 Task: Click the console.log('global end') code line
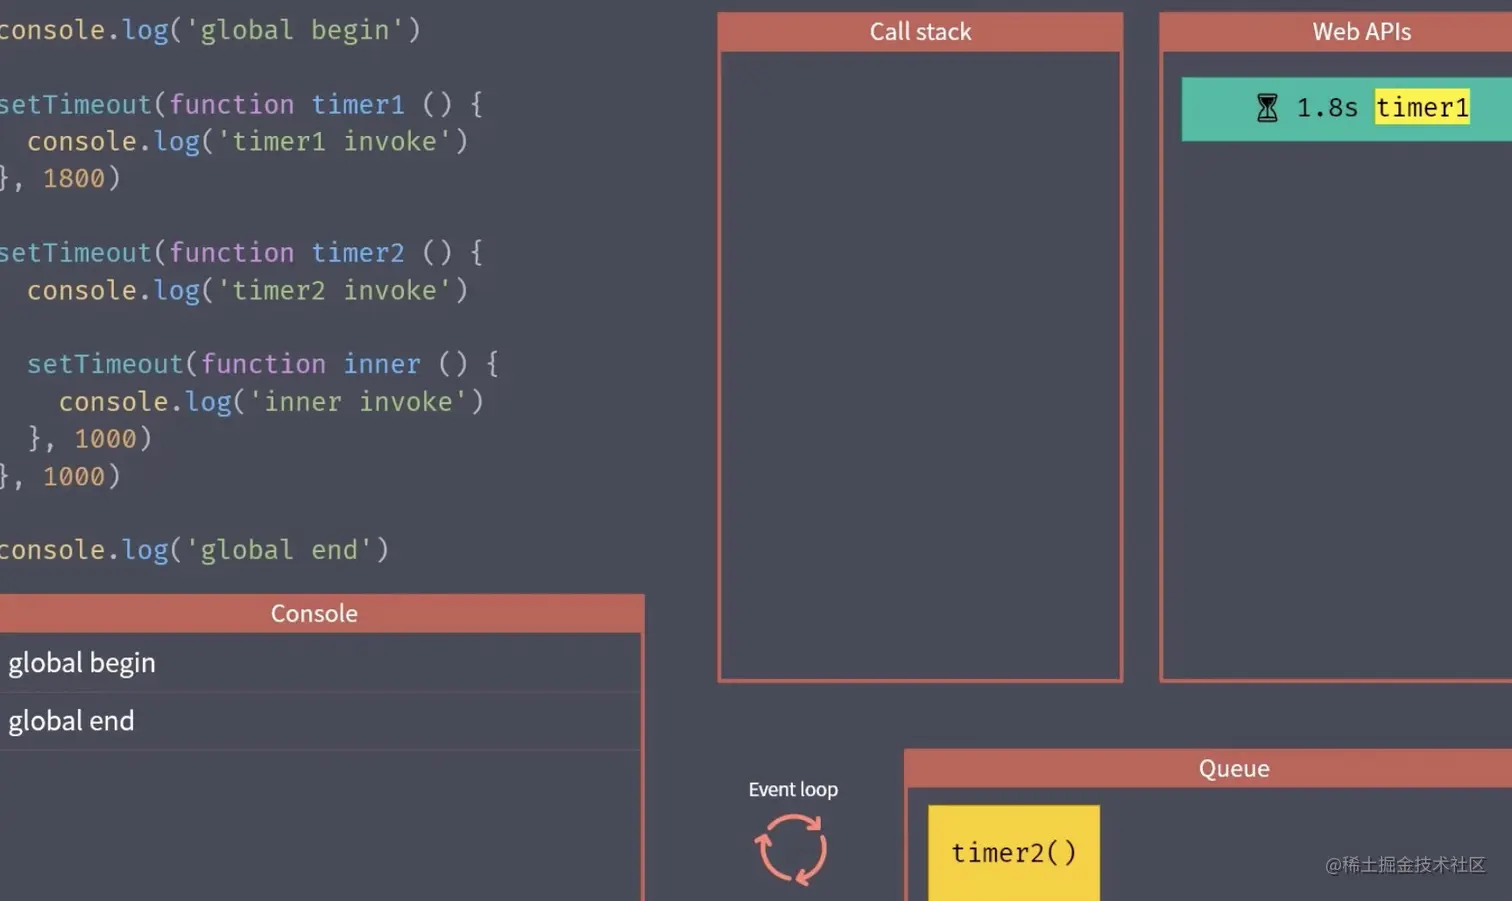coord(194,550)
